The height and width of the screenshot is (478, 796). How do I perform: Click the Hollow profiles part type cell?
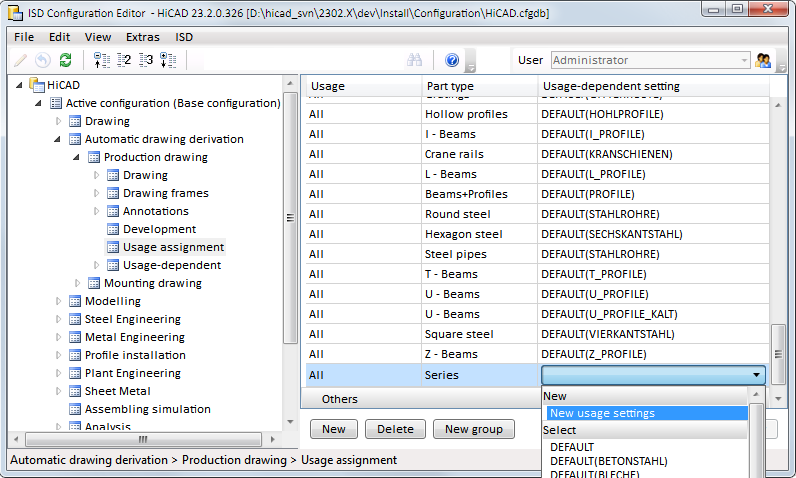(479, 114)
